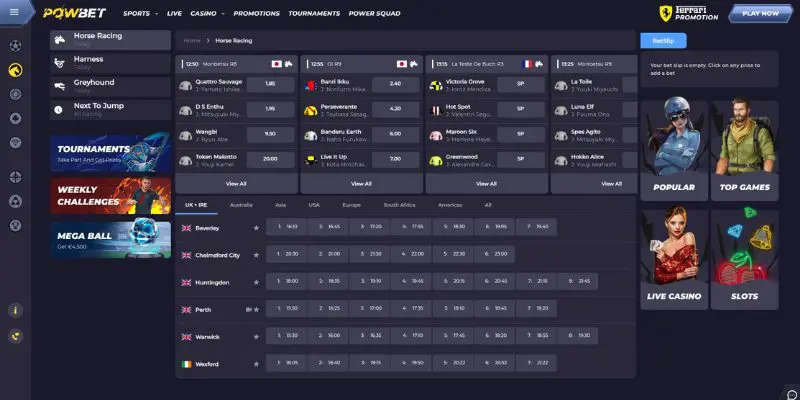Click the France flag on La Teste De Buch card
Viewport: 800px width, 400px height.
click(x=527, y=64)
